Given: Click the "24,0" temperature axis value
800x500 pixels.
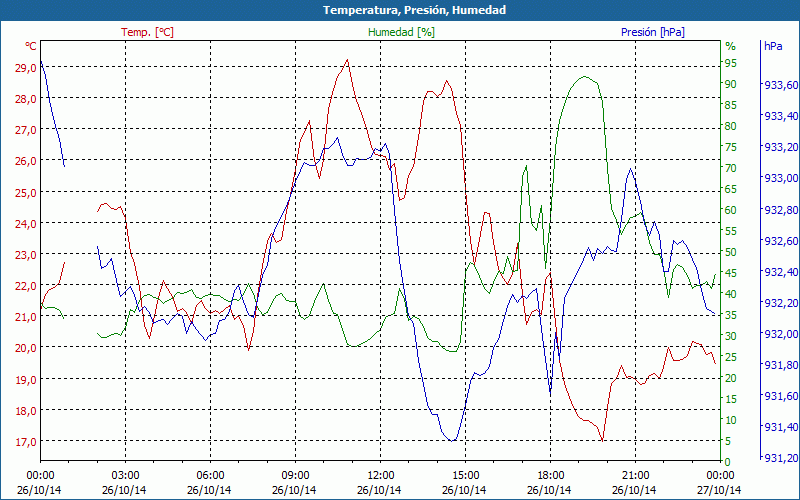Looking at the screenshot, I should pyautogui.click(x=27, y=223).
